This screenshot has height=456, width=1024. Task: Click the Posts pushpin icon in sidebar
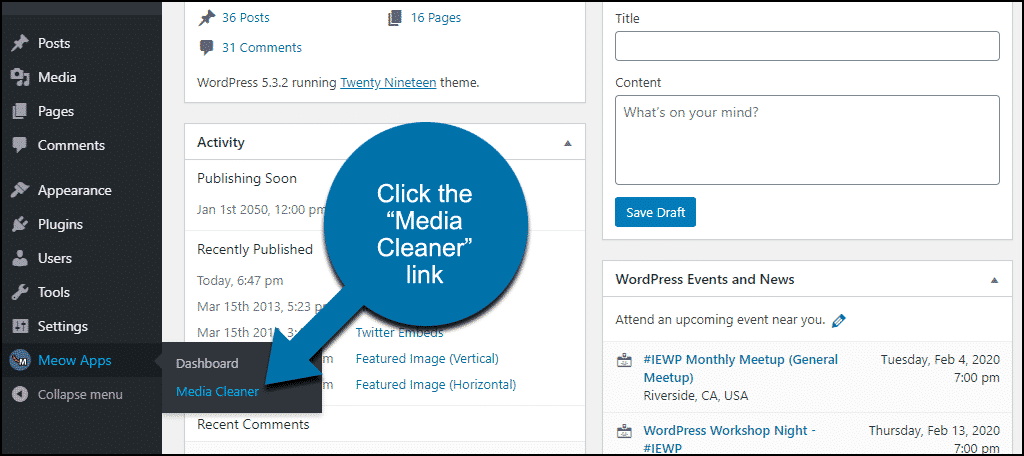click(20, 43)
